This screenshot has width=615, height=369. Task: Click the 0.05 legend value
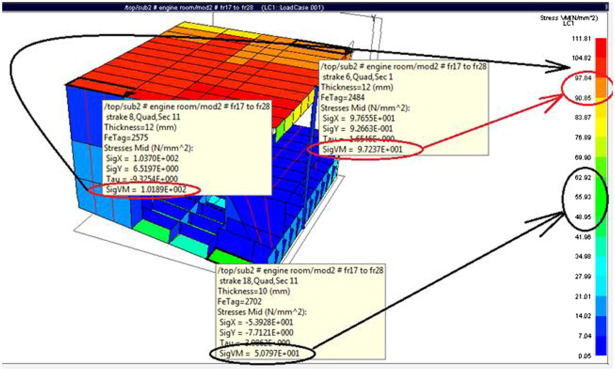tap(584, 356)
